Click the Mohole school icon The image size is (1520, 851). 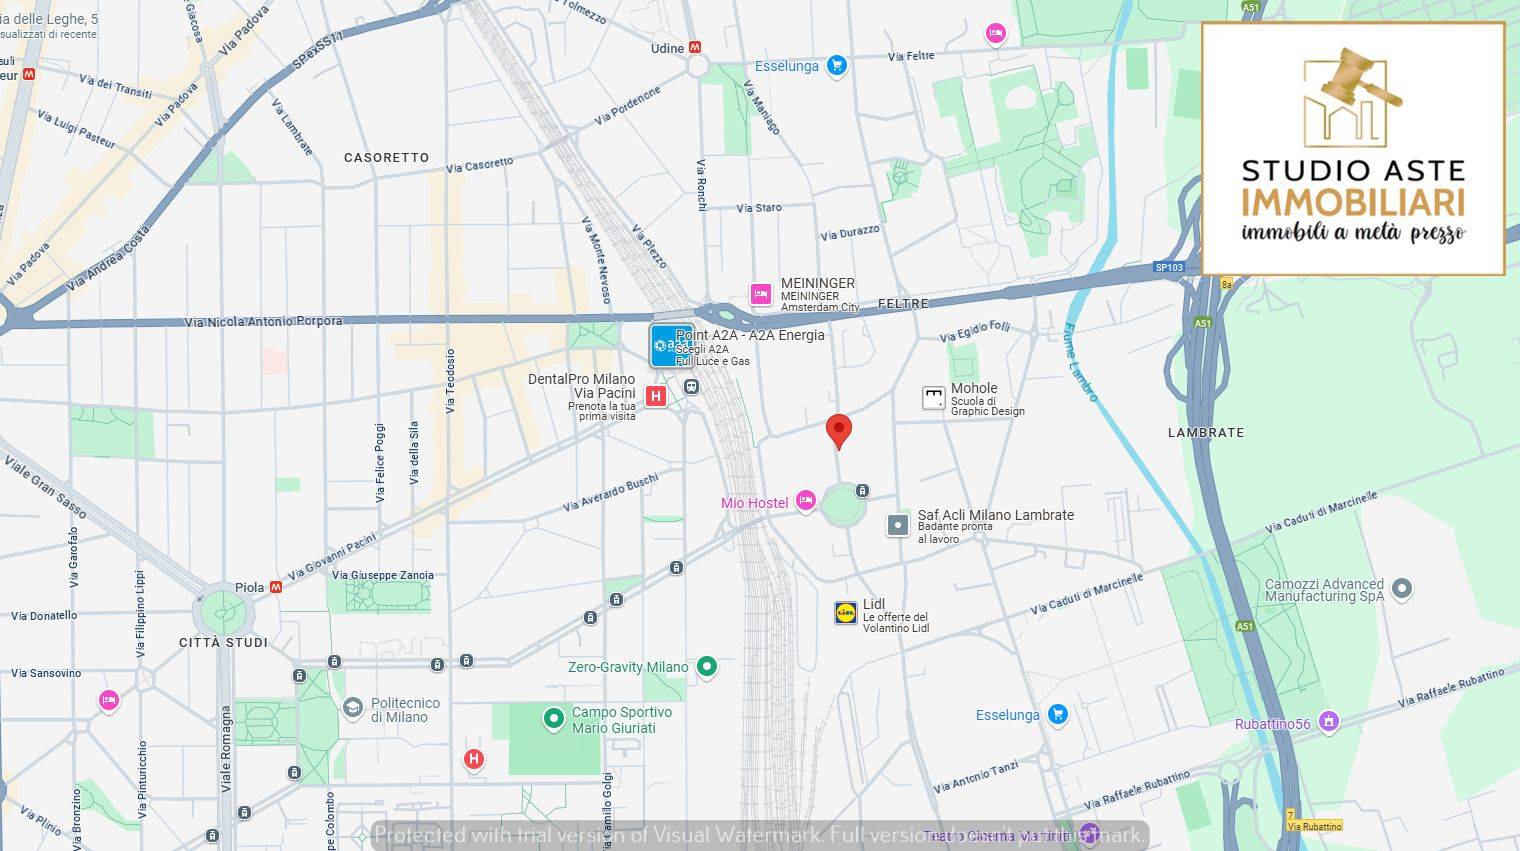pos(933,398)
